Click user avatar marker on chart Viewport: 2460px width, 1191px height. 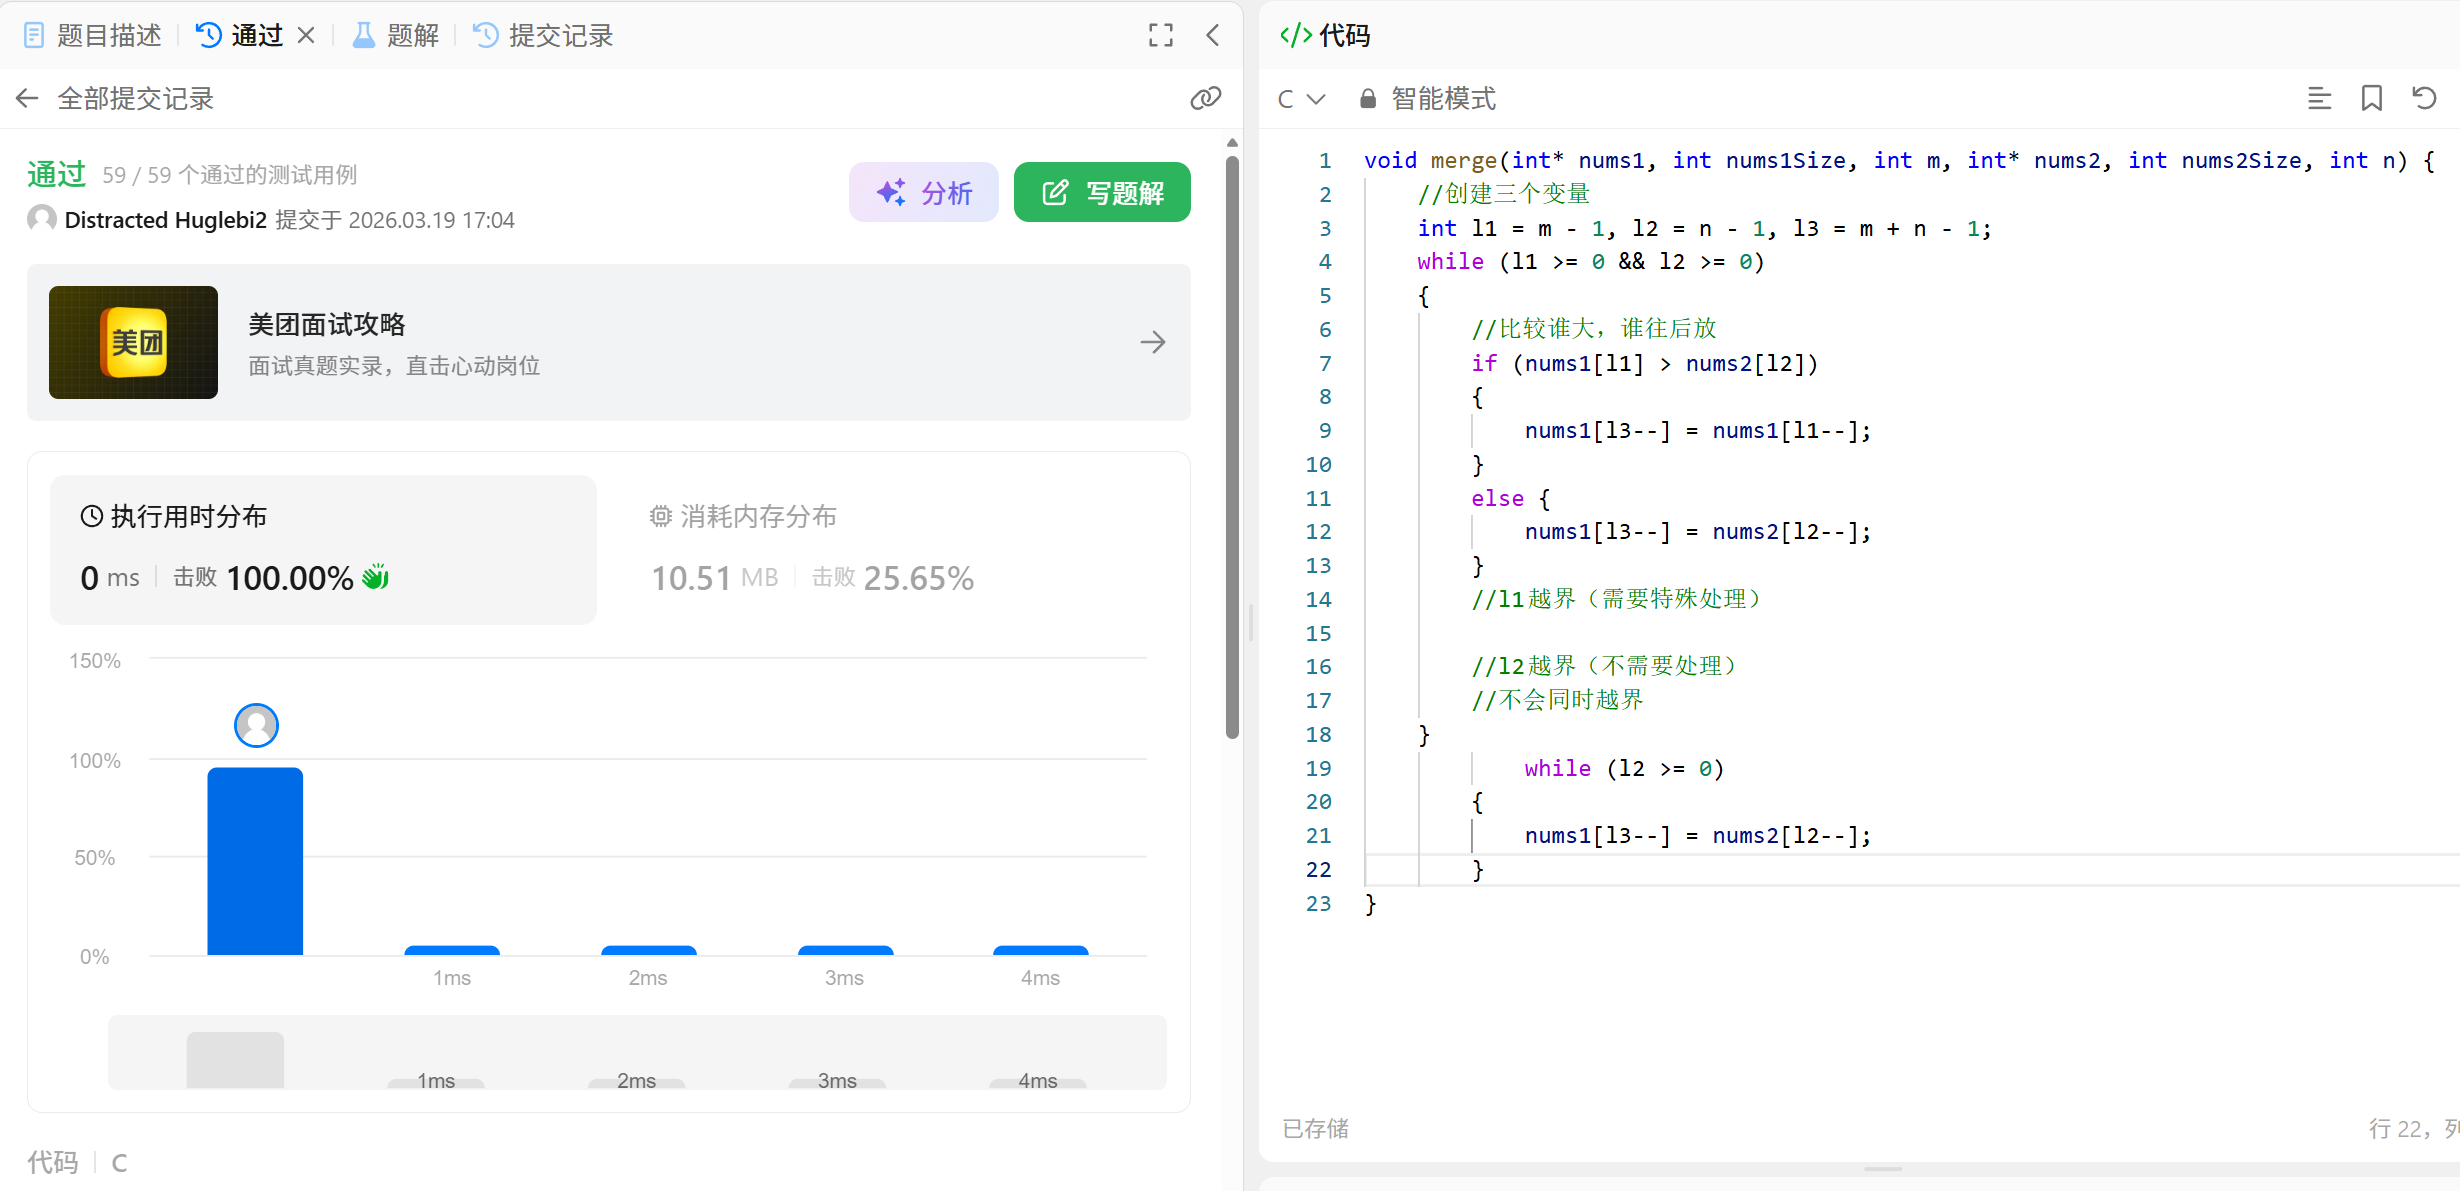point(256,725)
